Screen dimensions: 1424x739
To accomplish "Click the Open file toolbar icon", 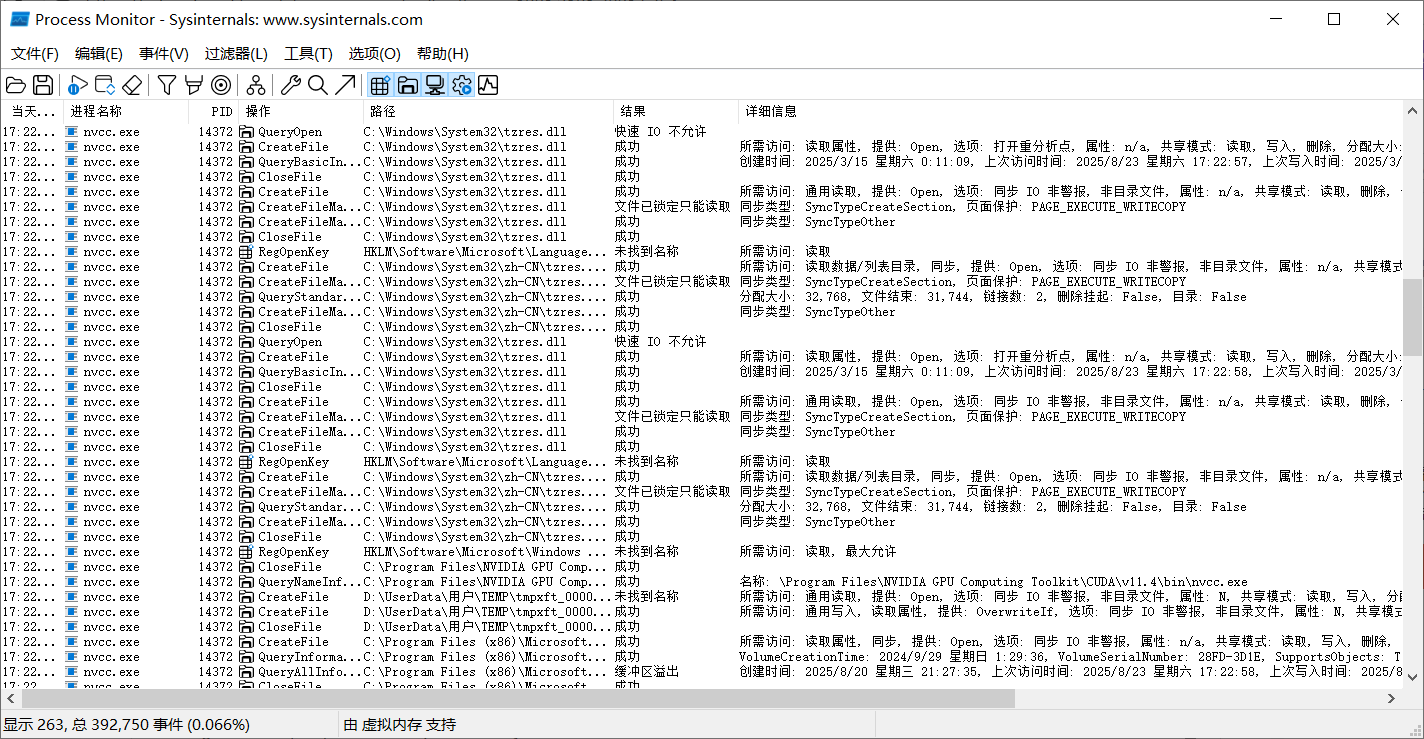I will pyautogui.click(x=16, y=85).
